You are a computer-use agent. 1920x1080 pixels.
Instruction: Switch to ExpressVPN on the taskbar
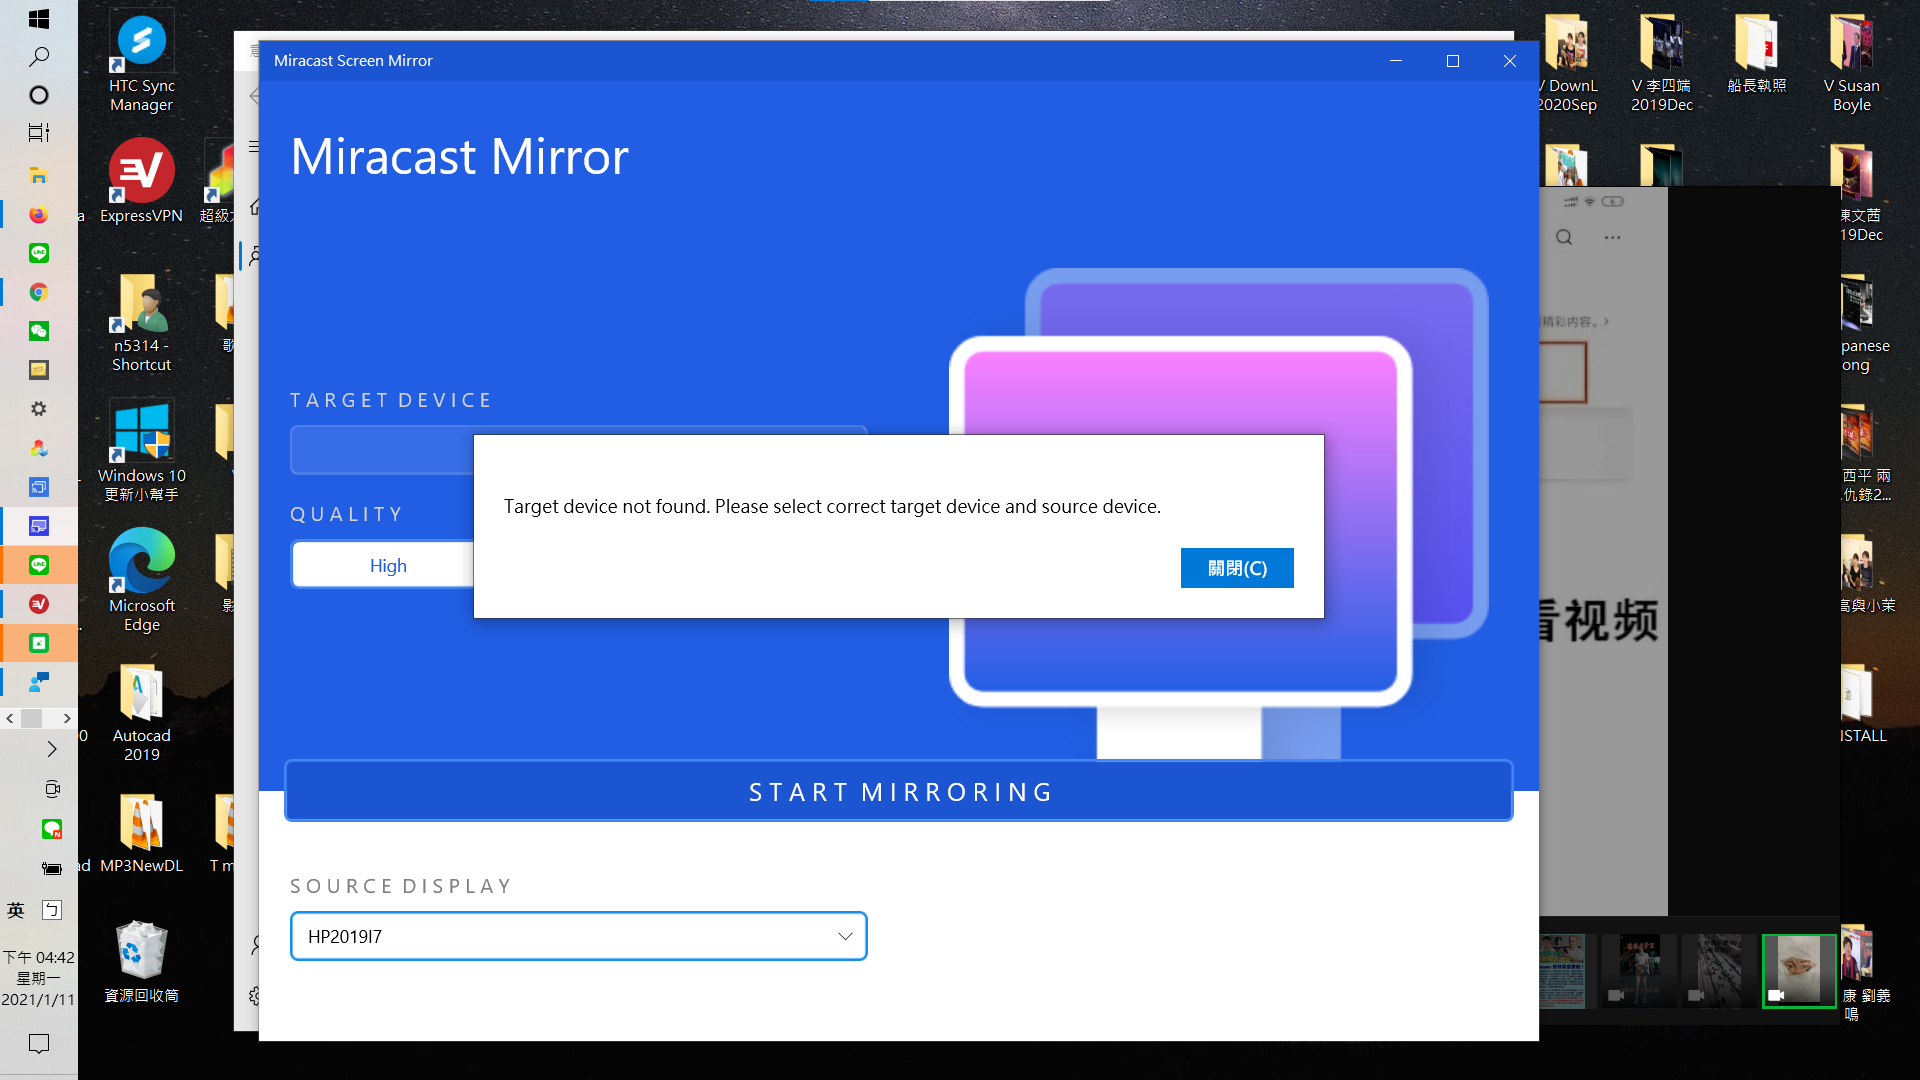pyautogui.click(x=39, y=604)
